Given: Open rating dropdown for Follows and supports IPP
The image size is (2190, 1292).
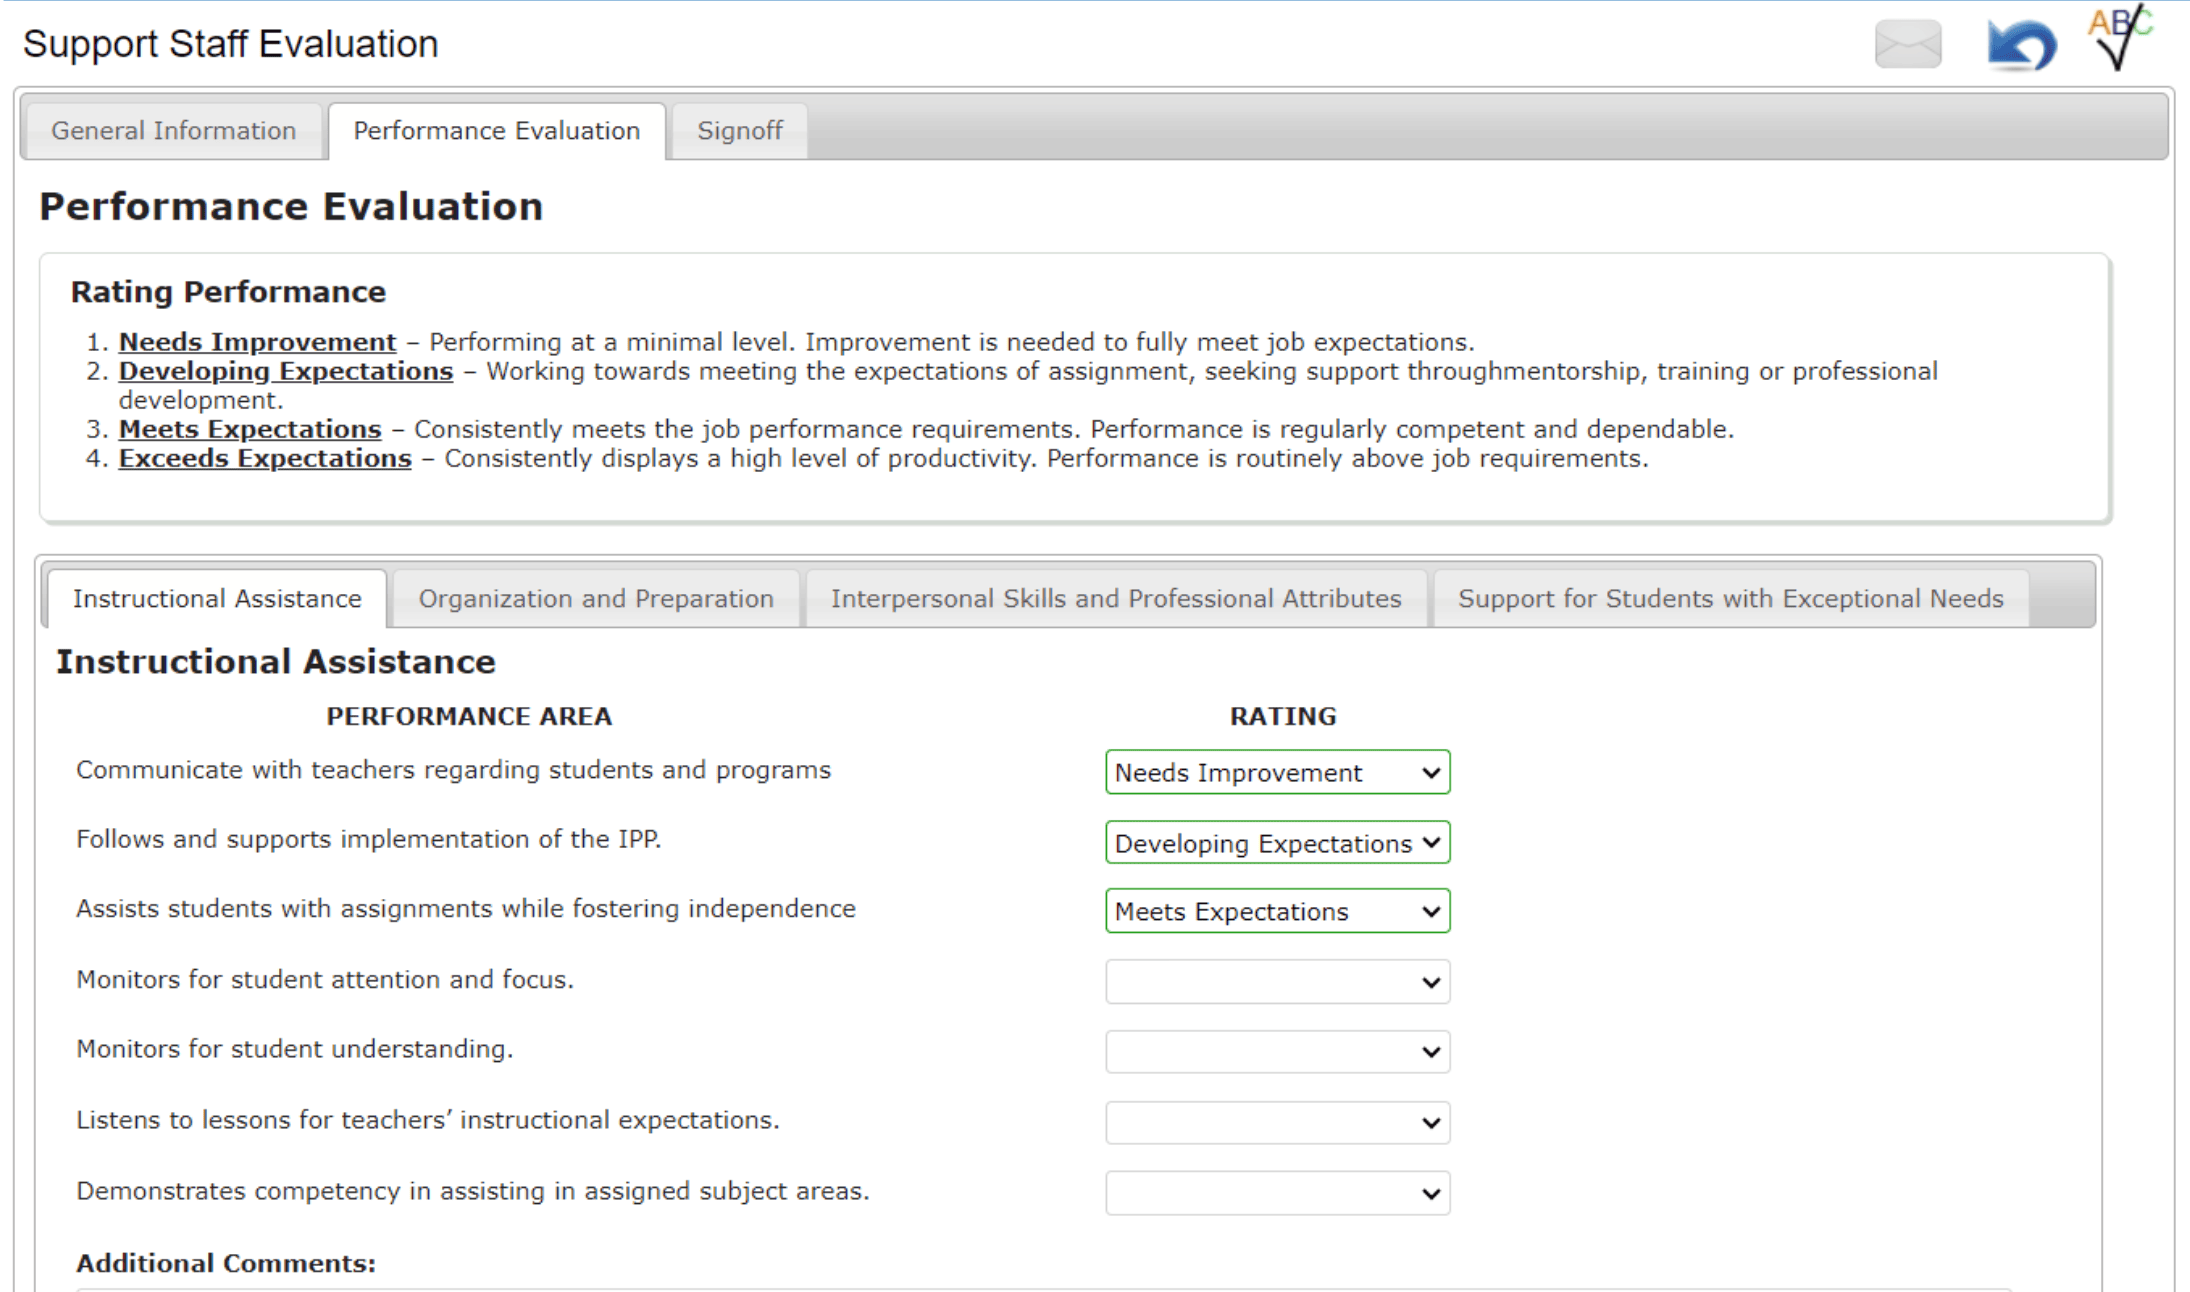Looking at the screenshot, I should [x=1278, y=843].
